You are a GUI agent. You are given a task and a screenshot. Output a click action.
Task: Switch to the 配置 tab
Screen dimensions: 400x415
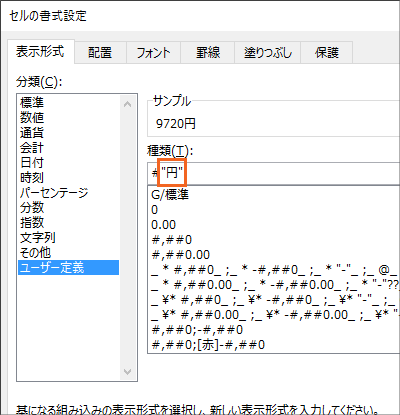click(x=100, y=53)
